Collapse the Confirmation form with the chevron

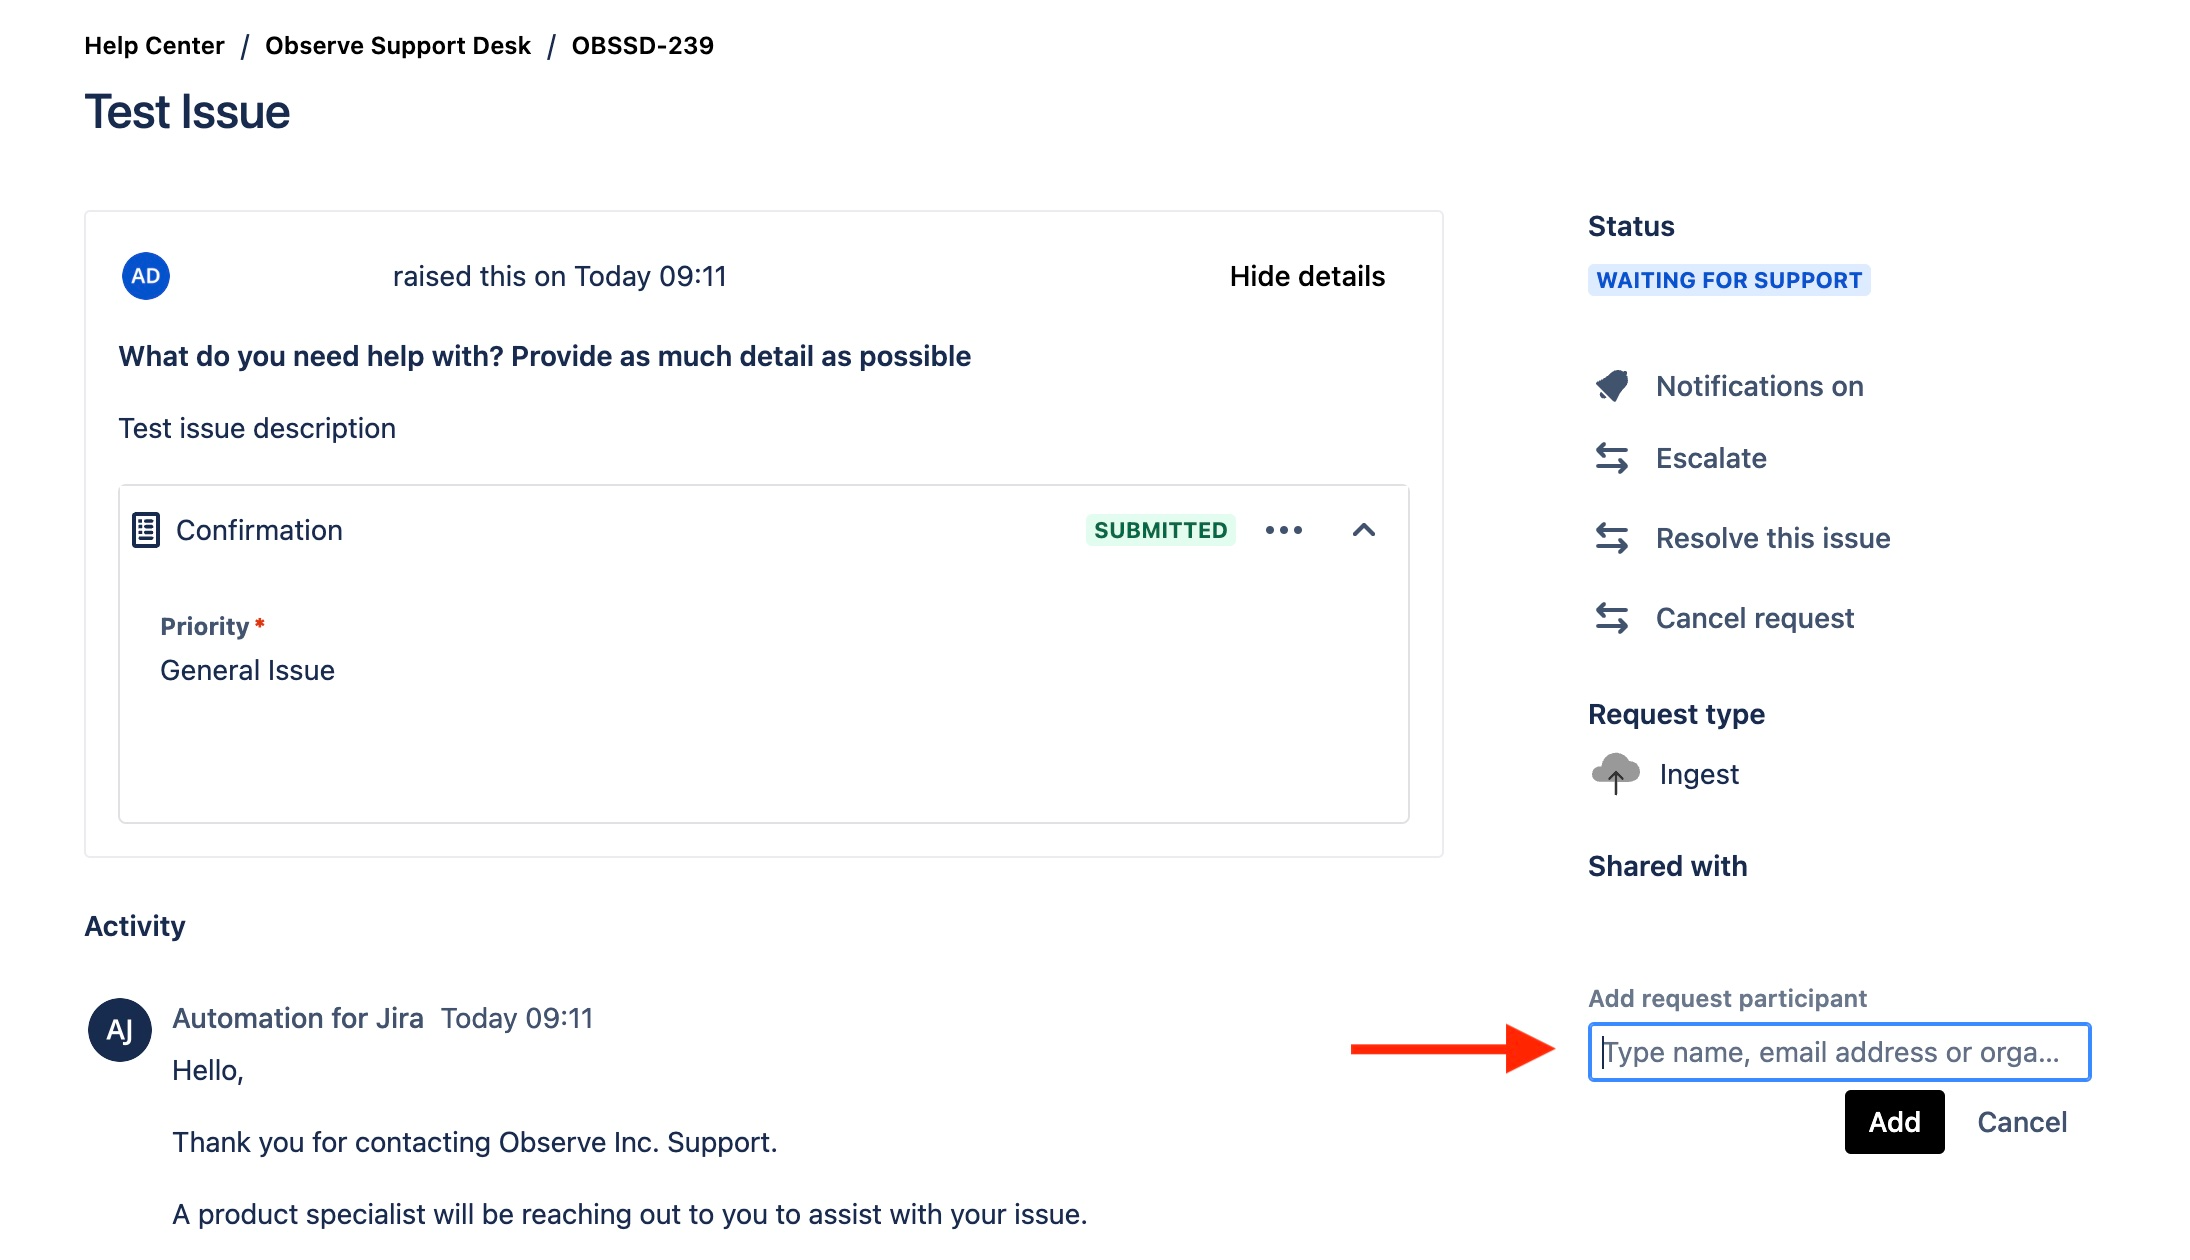pyautogui.click(x=1364, y=530)
